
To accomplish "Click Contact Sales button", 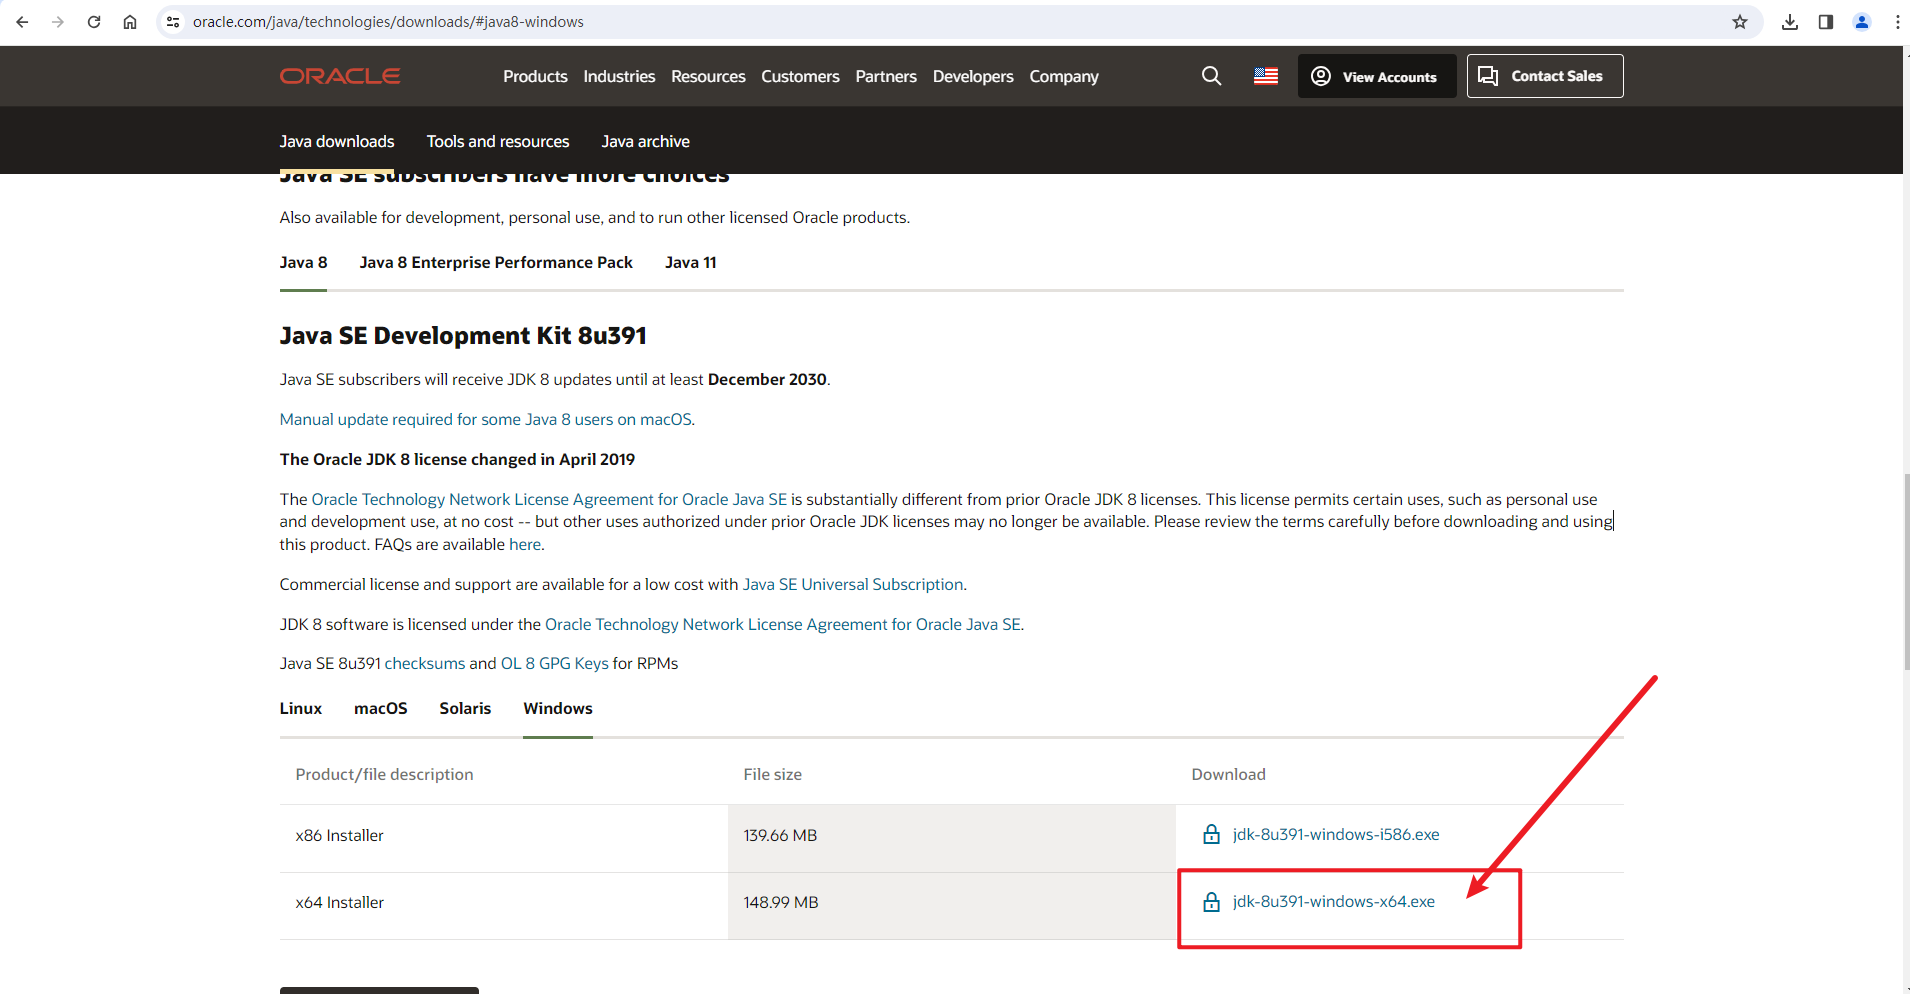I will pyautogui.click(x=1545, y=76).
